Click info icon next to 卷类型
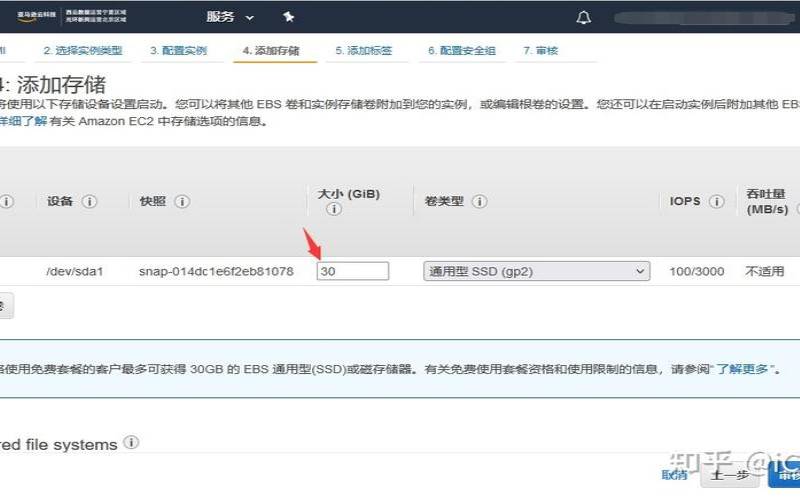The width and height of the screenshot is (800, 500). click(479, 201)
